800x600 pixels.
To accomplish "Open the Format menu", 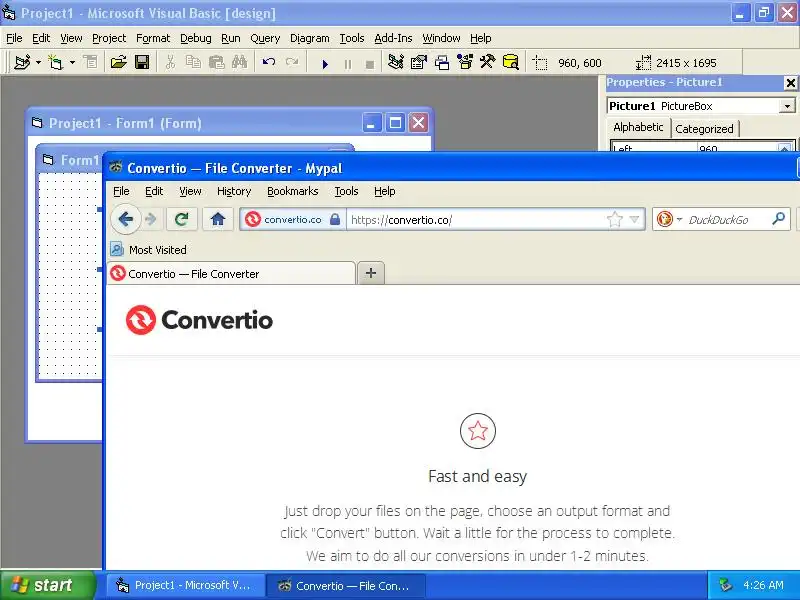I will tap(153, 38).
